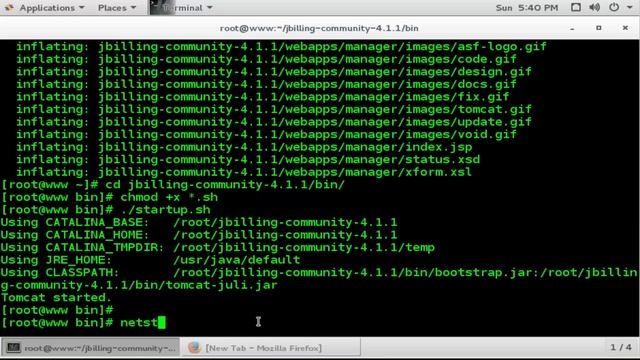Click the netst command prompt line
This screenshot has height=360, width=640.
(83, 322)
